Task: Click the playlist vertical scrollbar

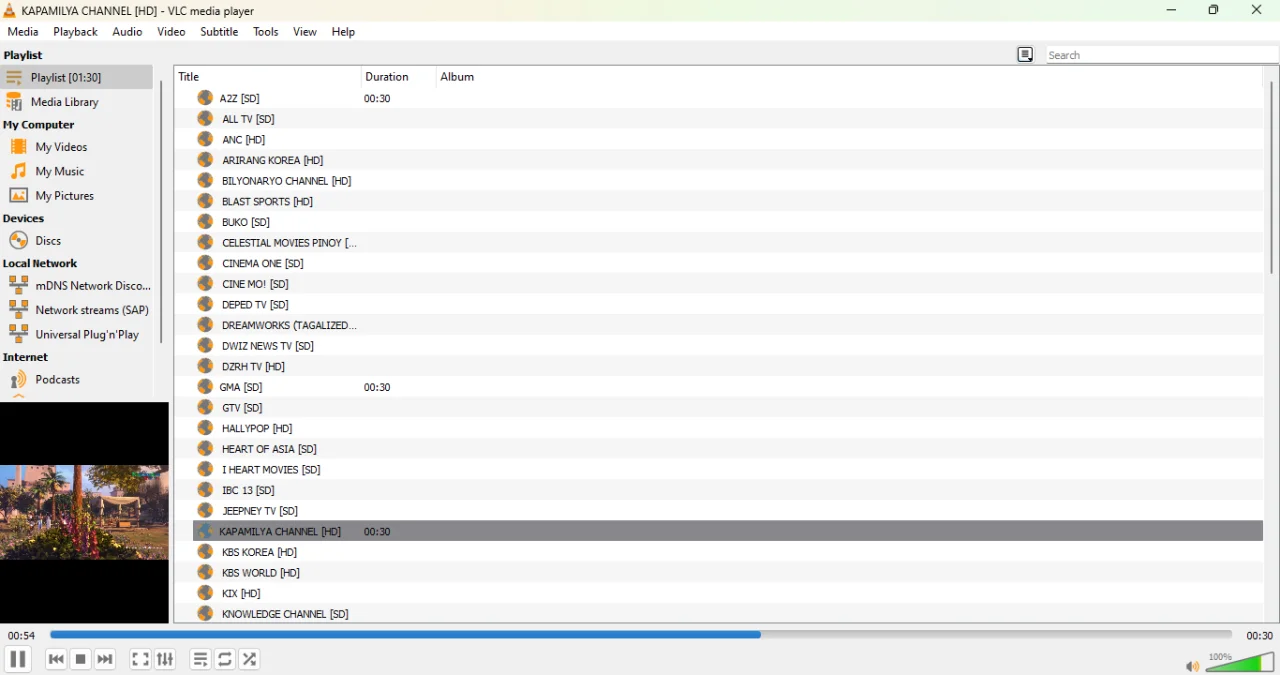Action: tap(1271, 177)
